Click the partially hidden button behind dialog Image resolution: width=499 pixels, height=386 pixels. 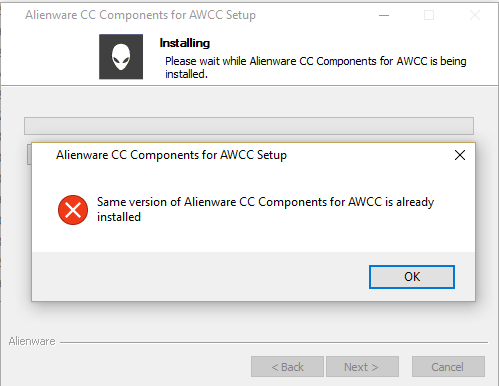[x=29, y=154]
